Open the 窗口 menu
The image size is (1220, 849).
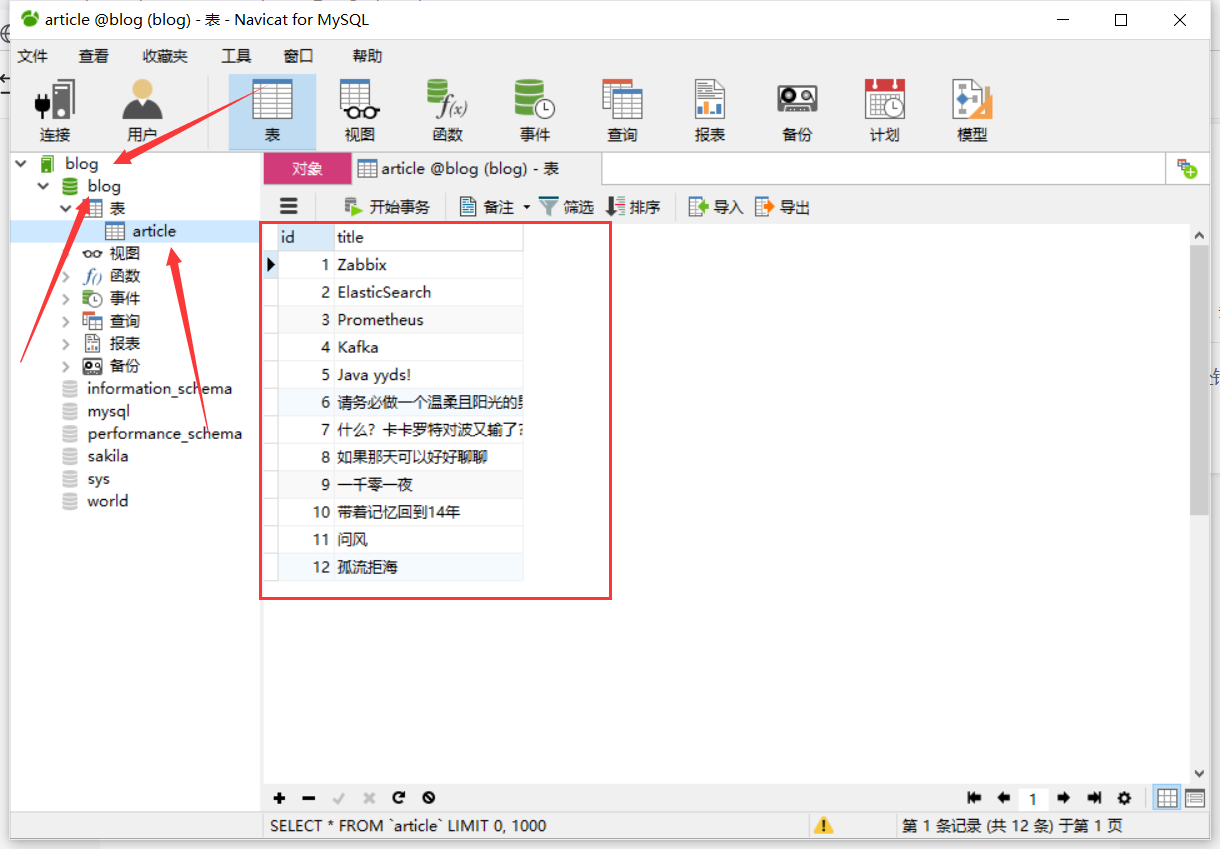point(298,56)
